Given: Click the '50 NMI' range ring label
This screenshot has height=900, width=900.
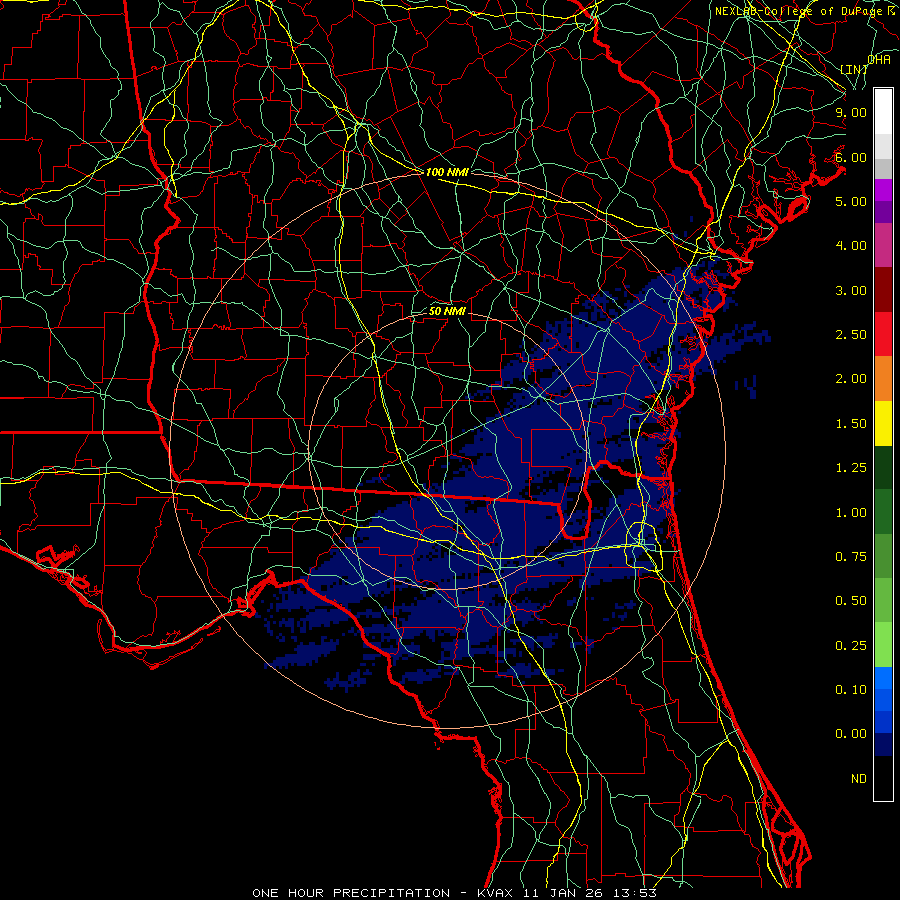Looking at the screenshot, I should click(447, 311).
